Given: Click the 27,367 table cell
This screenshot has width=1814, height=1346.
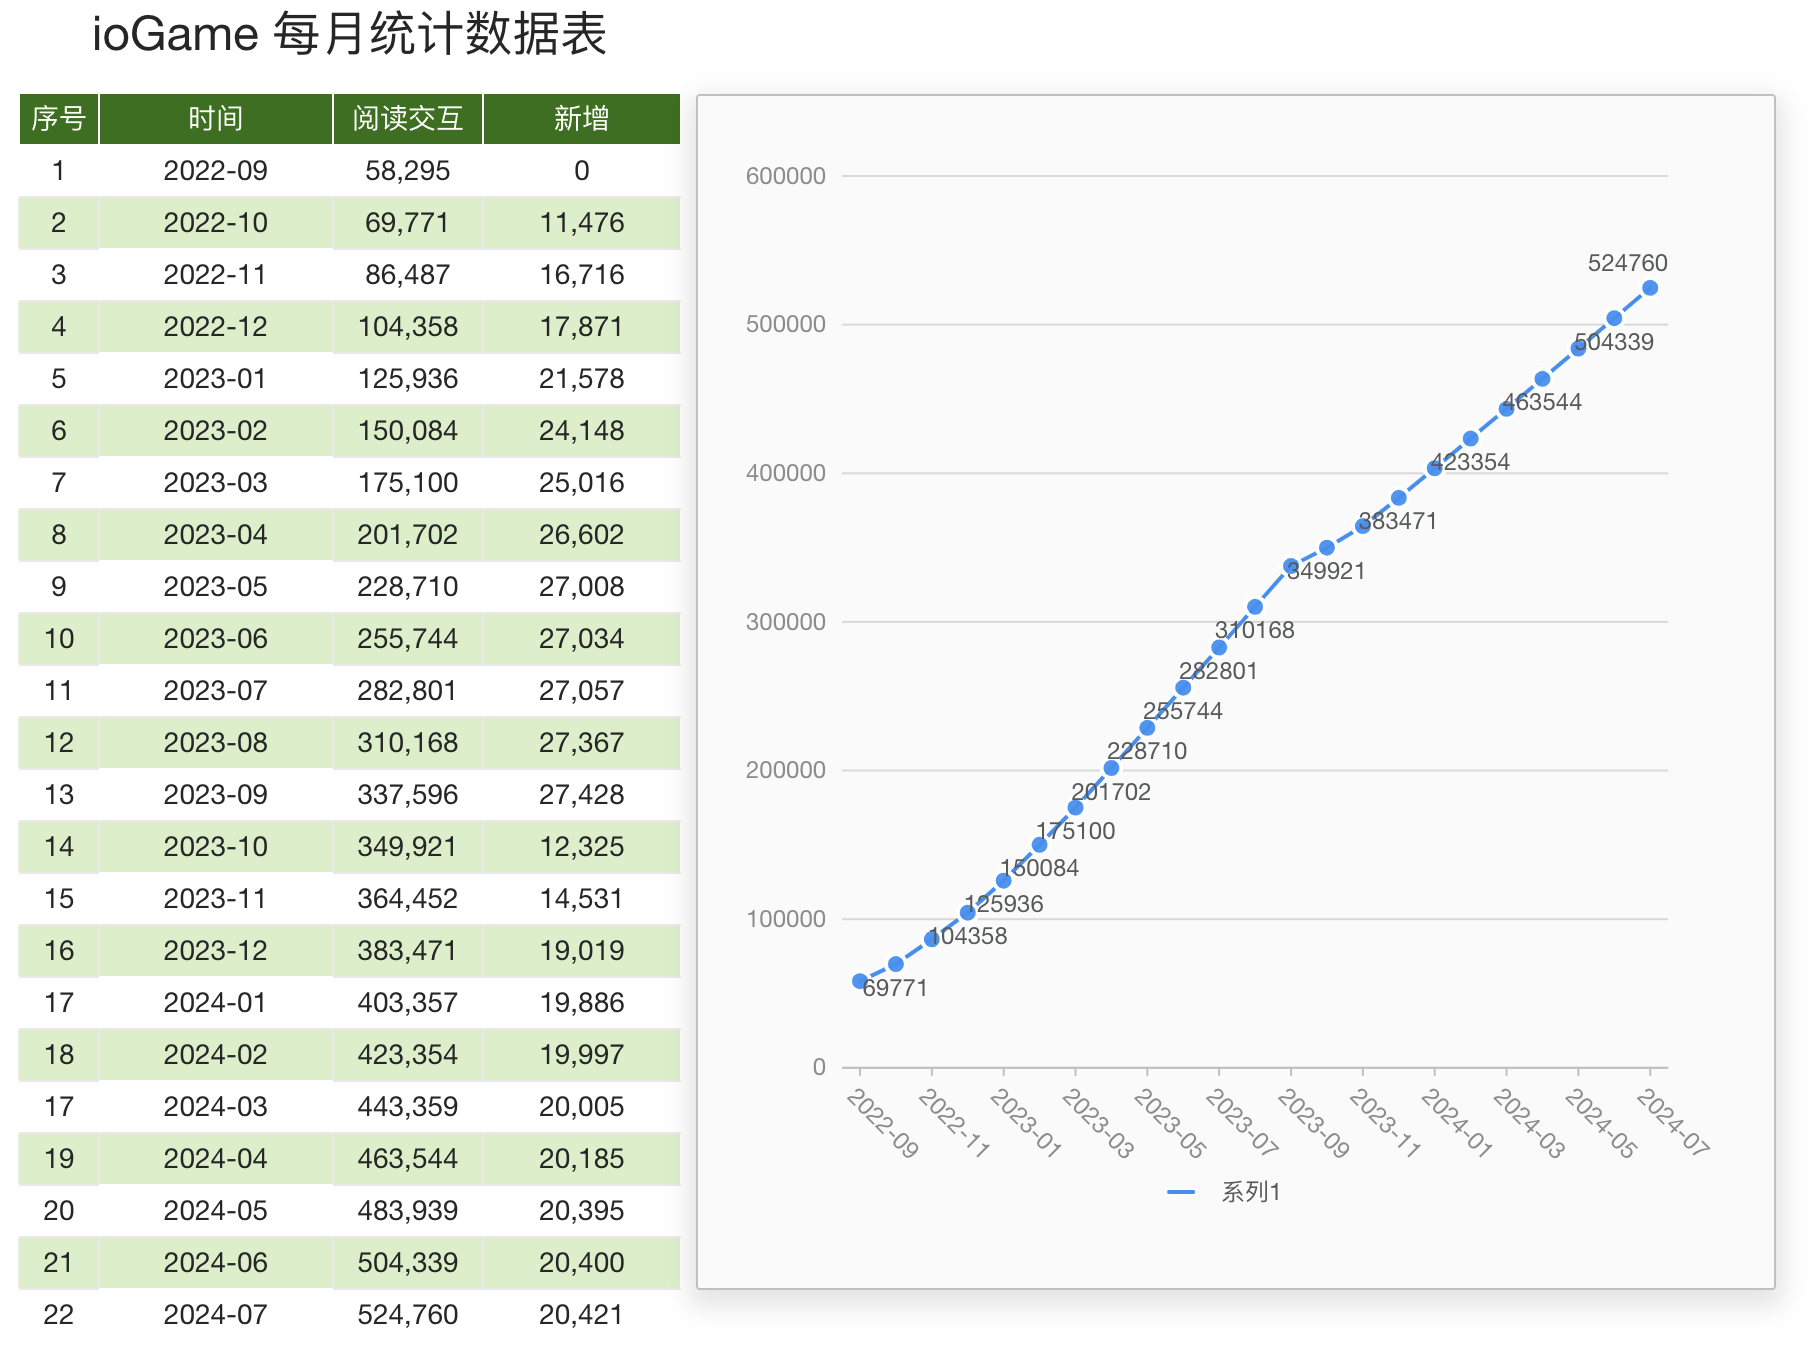Looking at the screenshot, I should tap(582, 743).
